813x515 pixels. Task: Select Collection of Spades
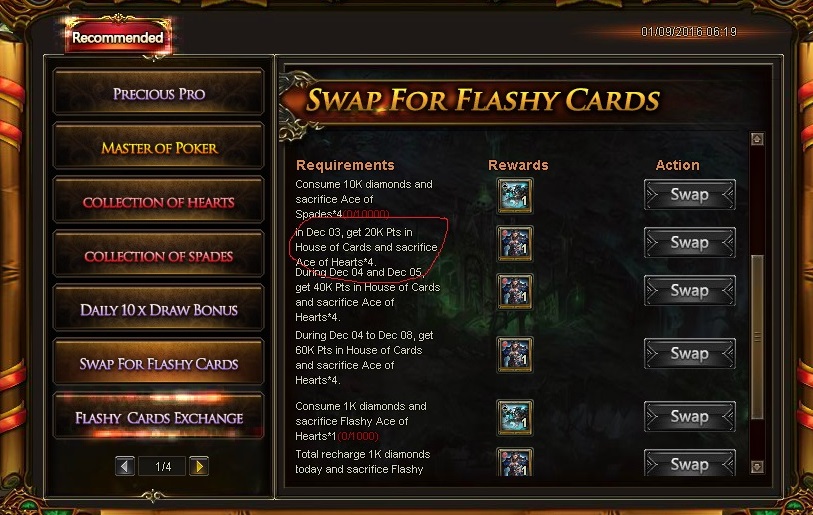pos(159,256)
